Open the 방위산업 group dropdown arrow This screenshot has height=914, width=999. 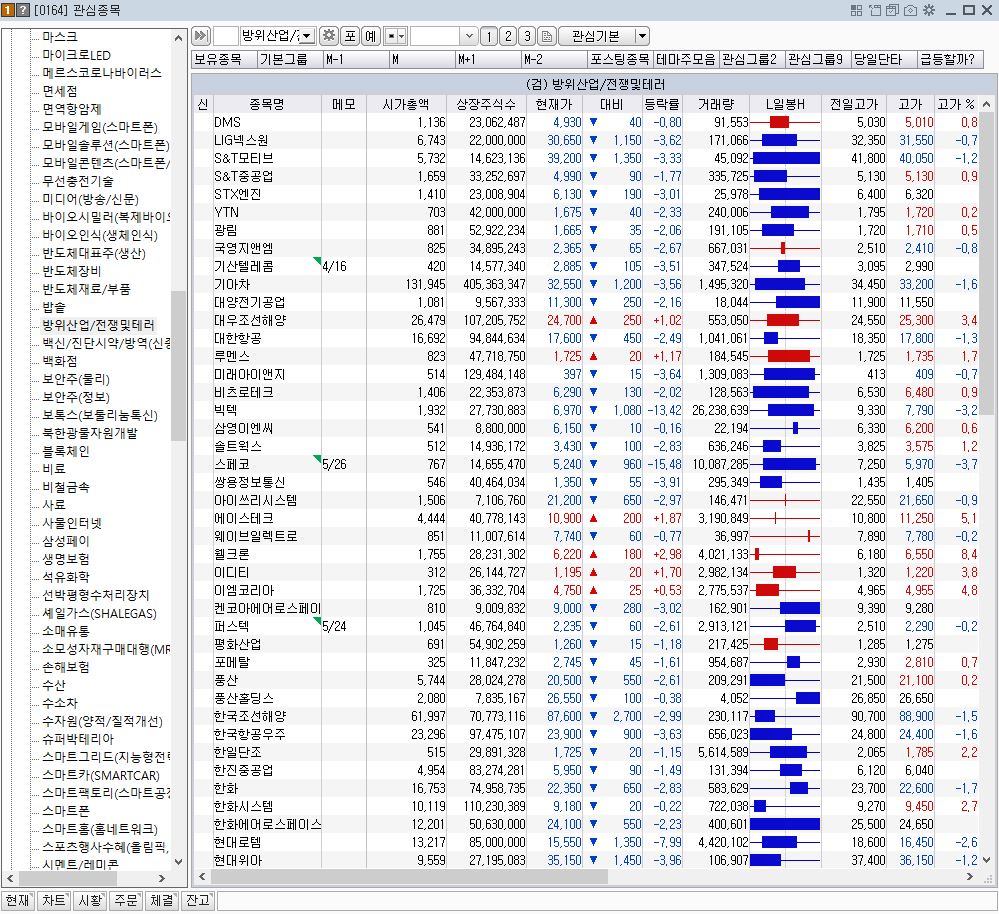[306, 36]
